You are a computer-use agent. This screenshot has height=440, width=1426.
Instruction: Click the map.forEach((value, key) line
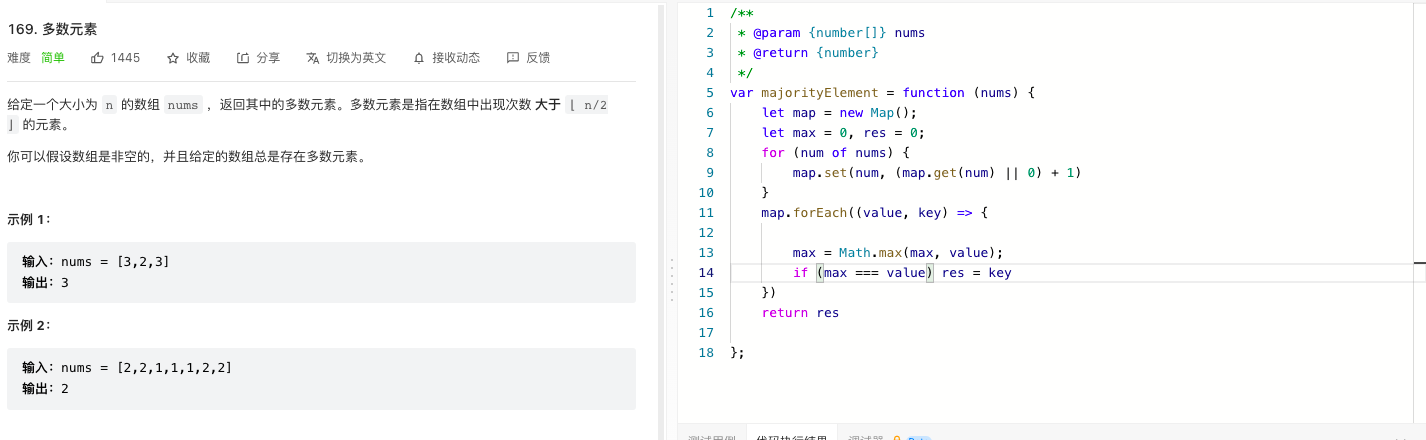click(x=874, y=212)
